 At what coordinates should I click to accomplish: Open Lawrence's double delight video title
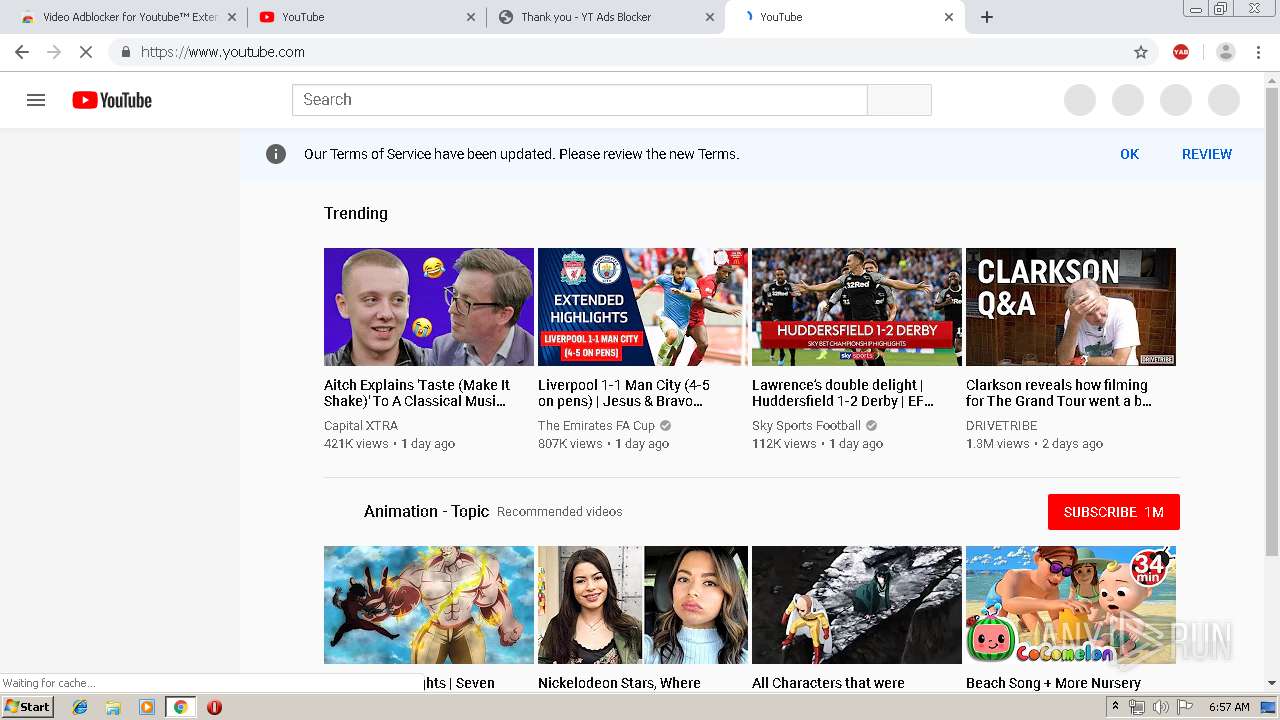point(843,393)
